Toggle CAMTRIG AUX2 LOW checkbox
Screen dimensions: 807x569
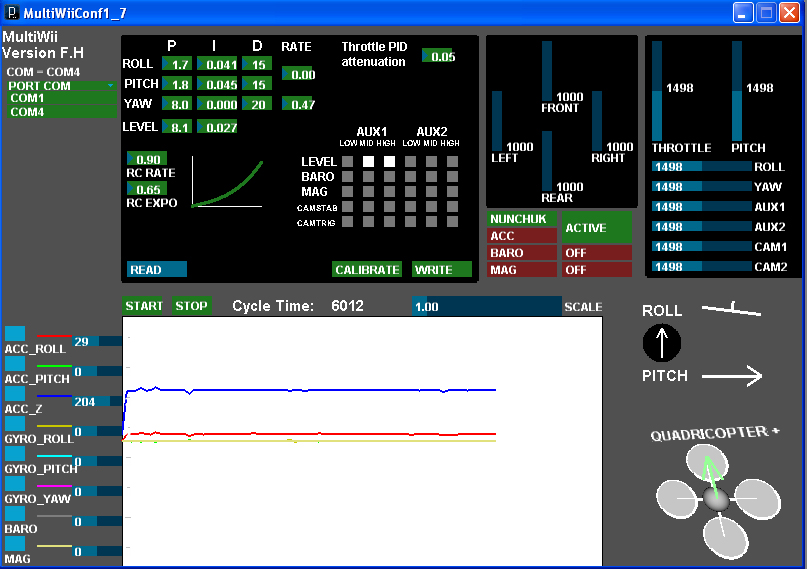tap(410, 222)
